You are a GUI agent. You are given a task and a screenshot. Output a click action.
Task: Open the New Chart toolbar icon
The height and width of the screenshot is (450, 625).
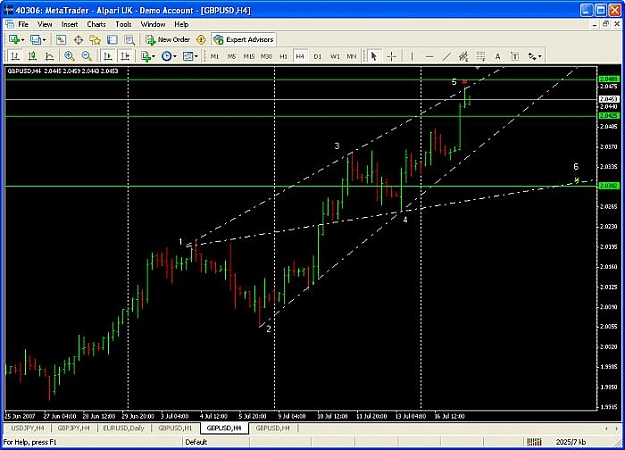click(14, 39)
